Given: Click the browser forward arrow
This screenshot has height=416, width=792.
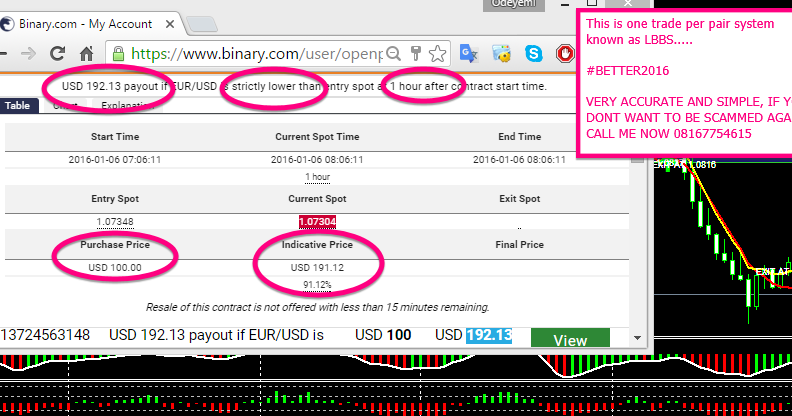Looking at the screenshot, I should coord(28,54).
